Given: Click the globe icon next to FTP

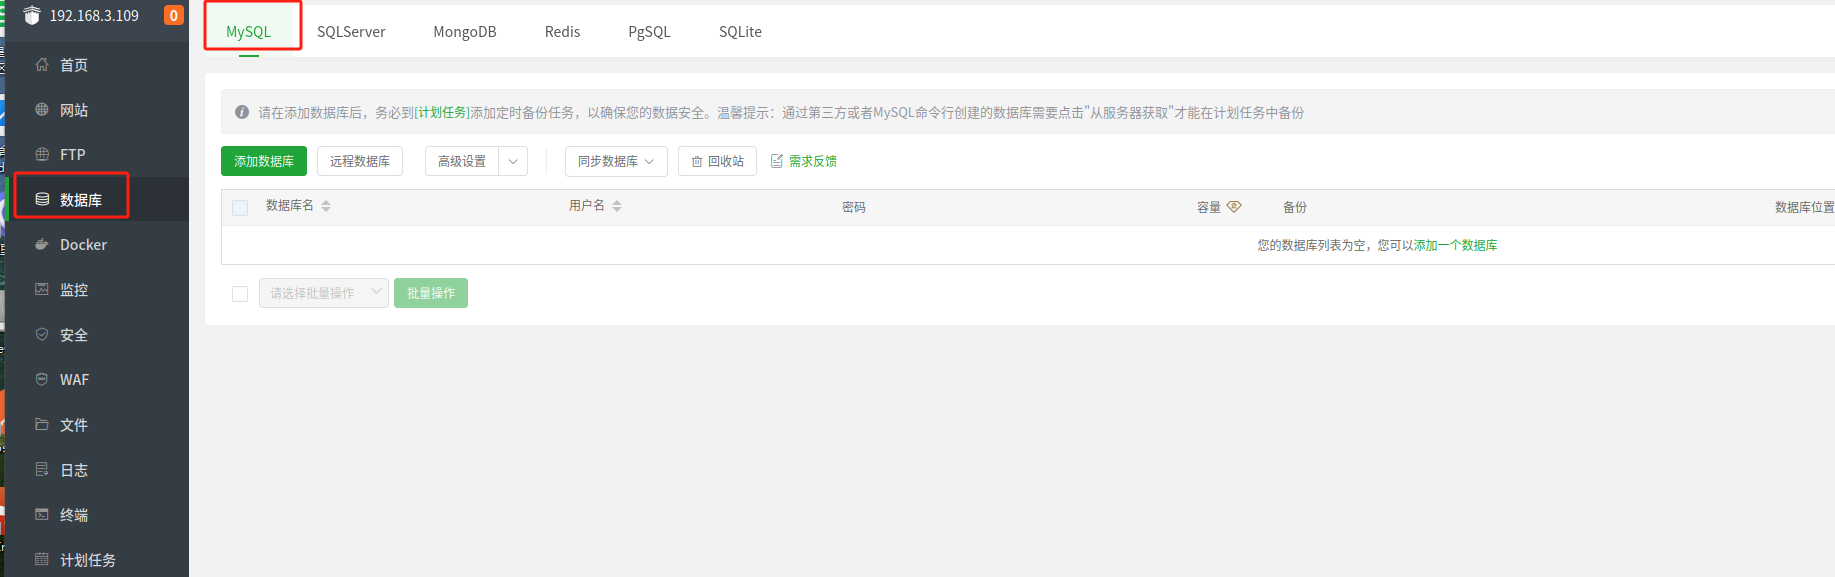Looking at the screenshot, I should (x=42, y=154).
